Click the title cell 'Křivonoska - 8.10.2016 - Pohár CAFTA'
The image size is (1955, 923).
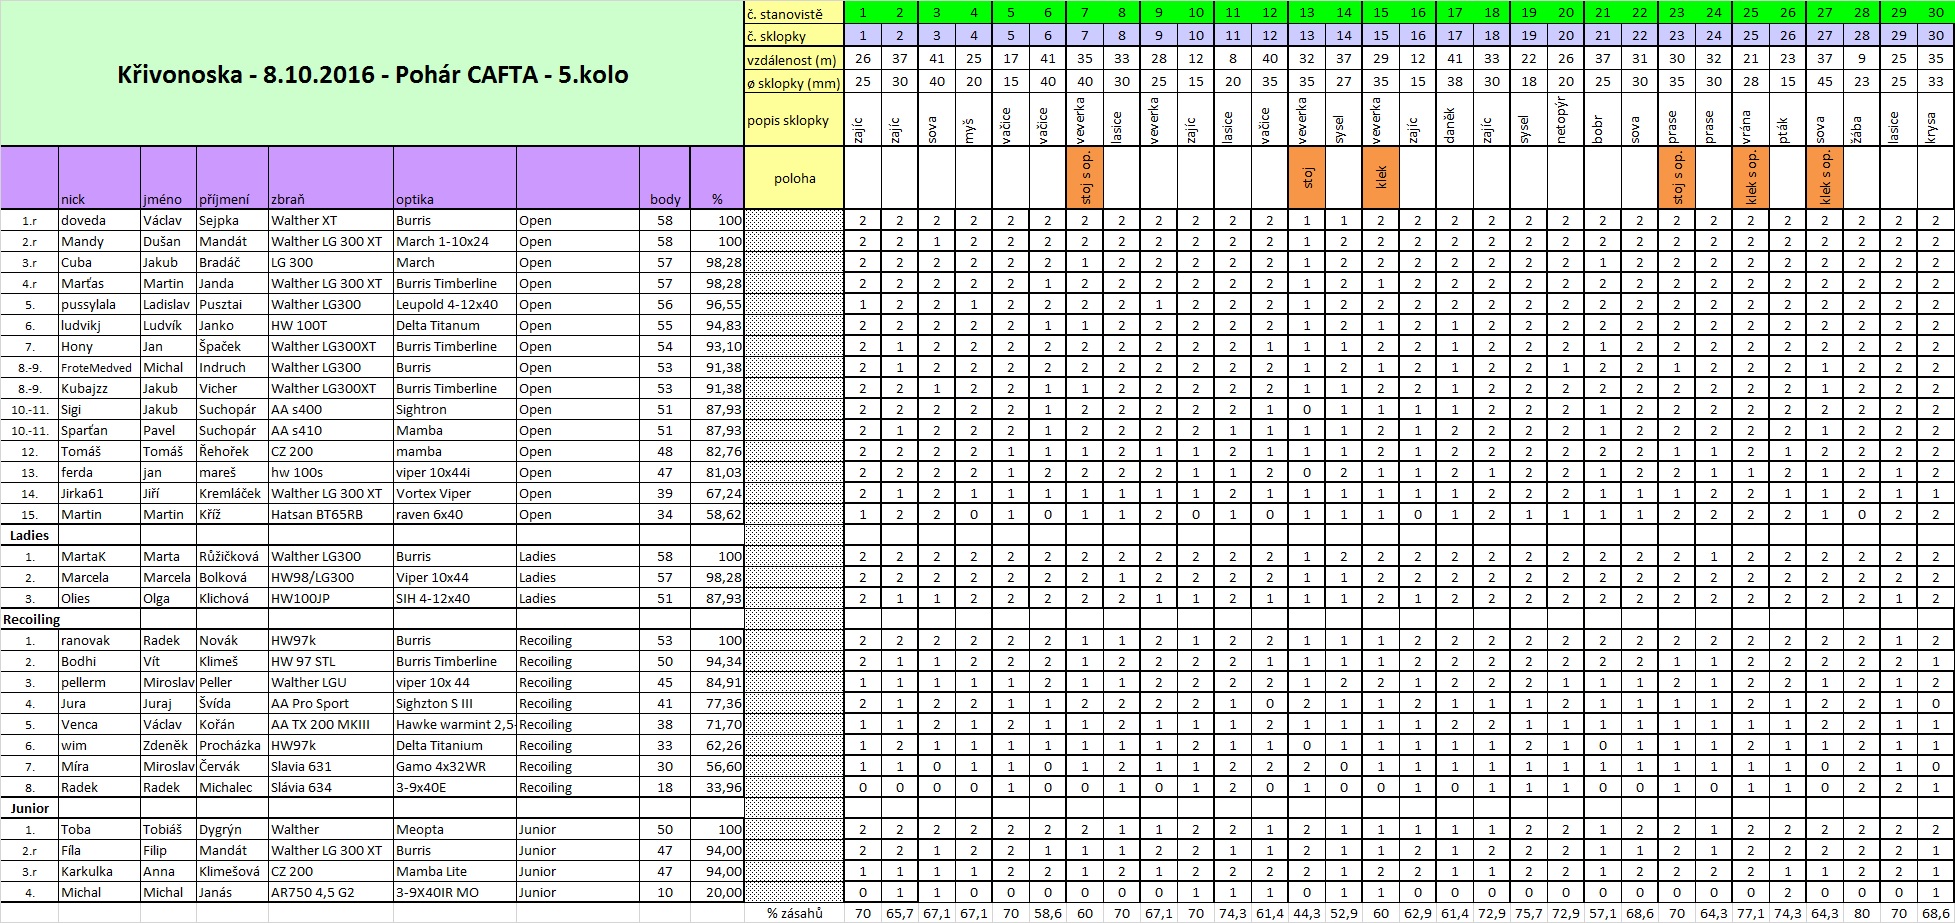coord(372,75)
